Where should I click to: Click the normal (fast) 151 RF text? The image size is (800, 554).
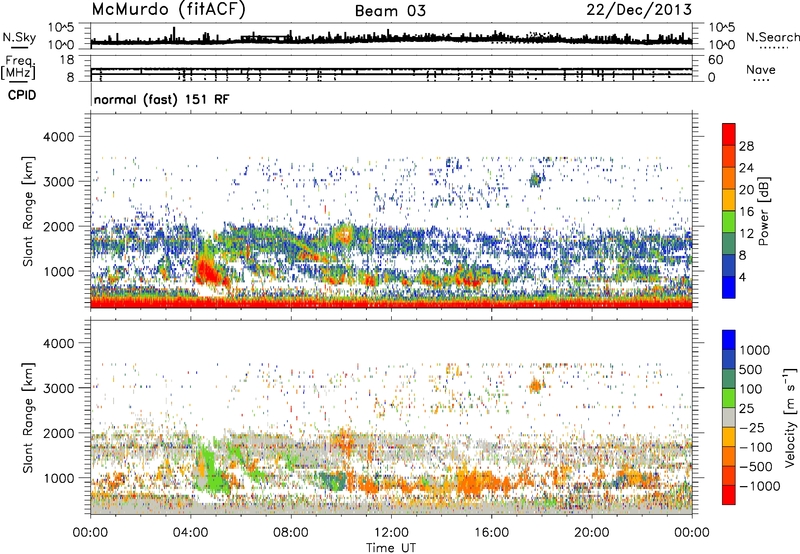pos(162,99)
